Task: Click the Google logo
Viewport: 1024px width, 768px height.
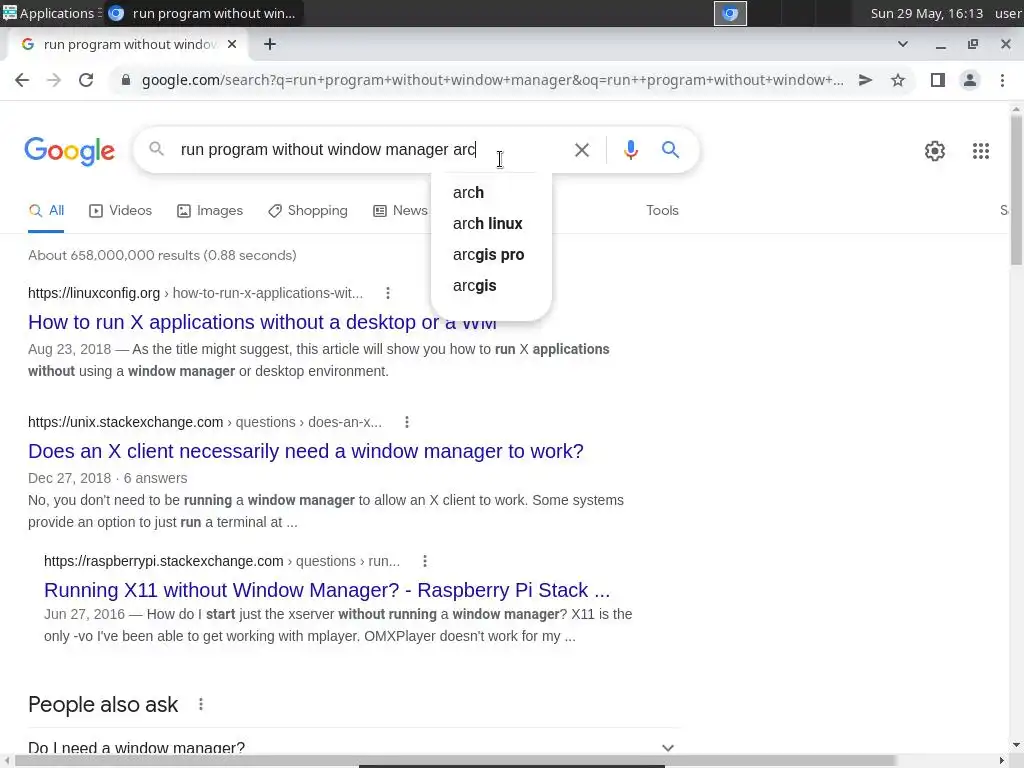Action: 70,151
